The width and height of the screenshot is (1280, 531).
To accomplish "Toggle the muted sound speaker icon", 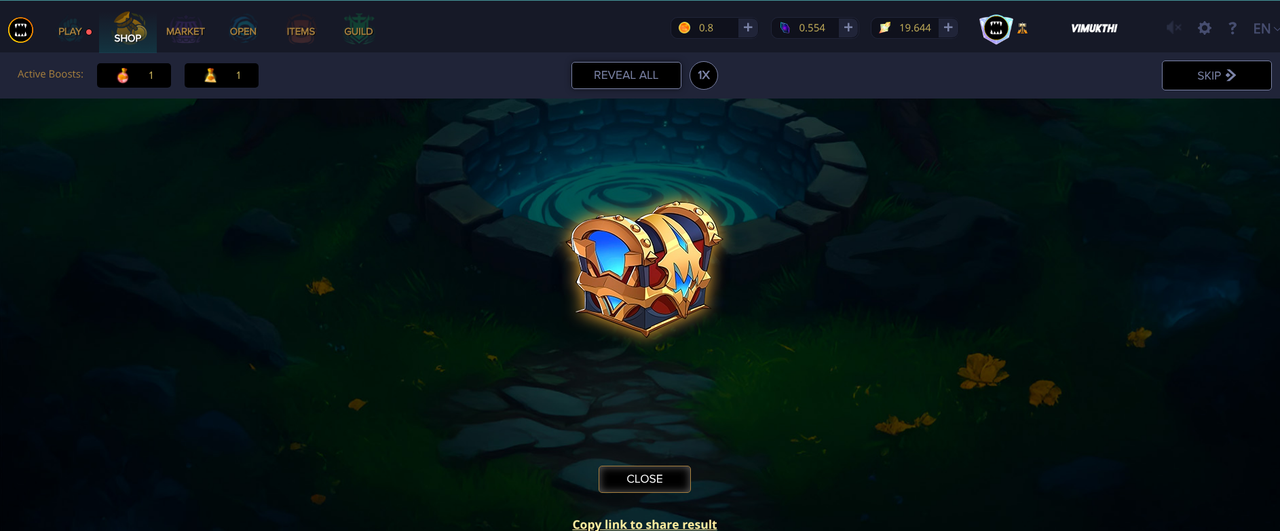I will (1174, 28).
